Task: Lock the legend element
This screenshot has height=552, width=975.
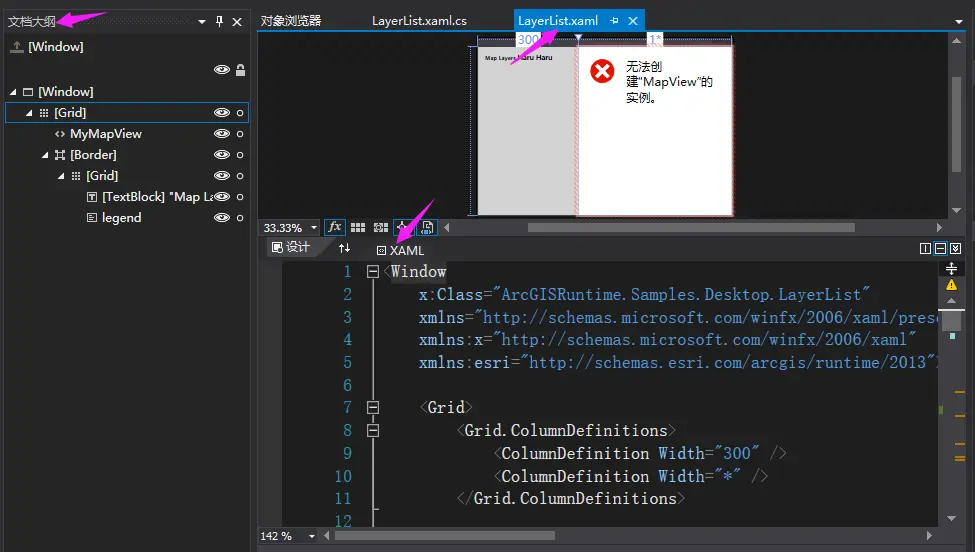Action: pyautogui.click(x=240, y=218)
